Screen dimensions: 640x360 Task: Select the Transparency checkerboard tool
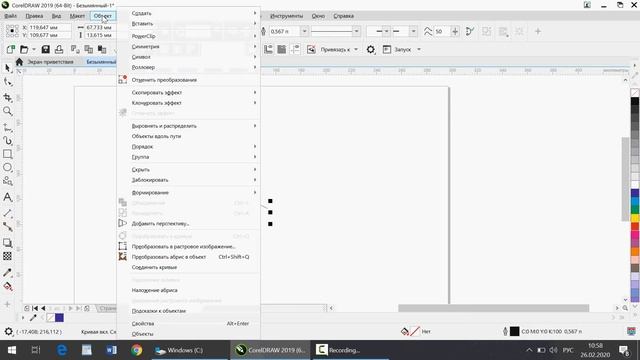[7, 256]
